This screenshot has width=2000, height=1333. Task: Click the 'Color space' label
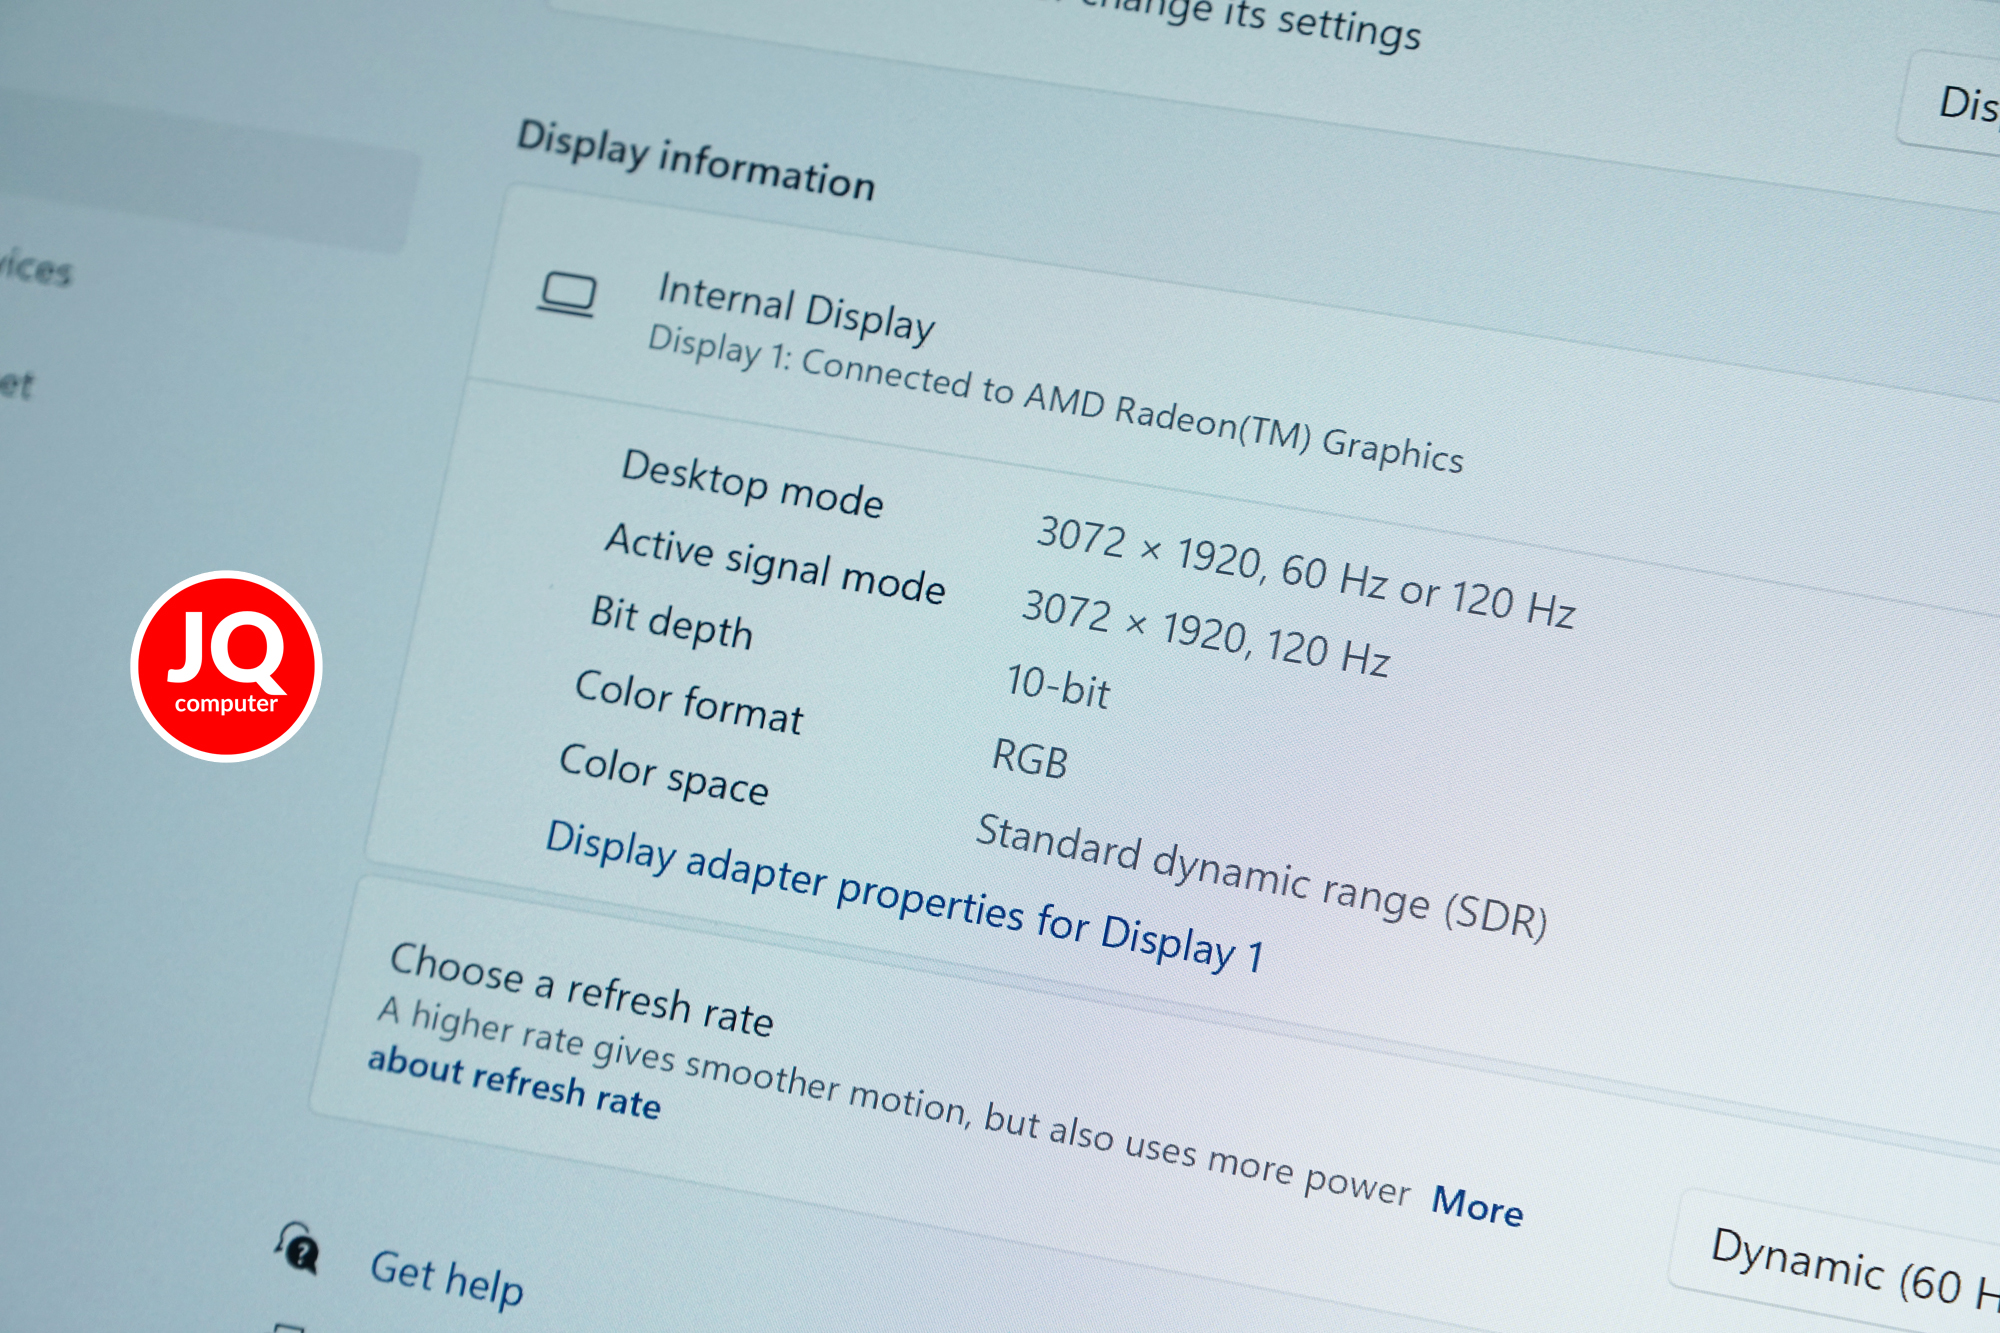(663, 773)
